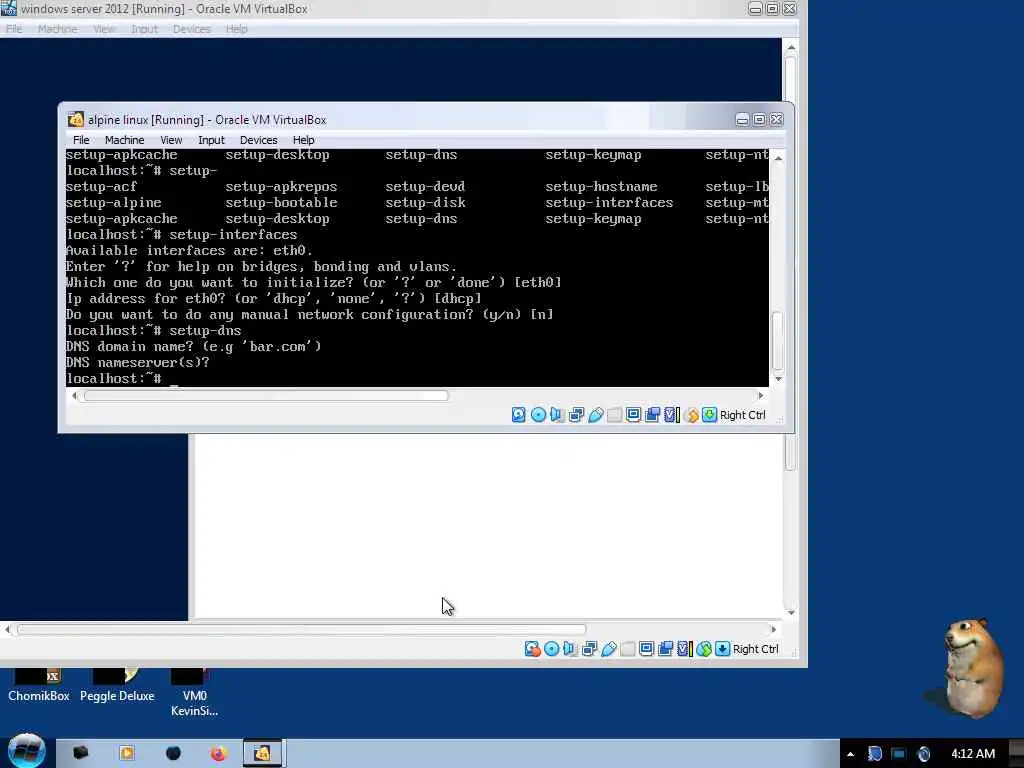
Task: Click right scroll arrow of alpine linux horizontal scrollbar
Action: [760, 395]
